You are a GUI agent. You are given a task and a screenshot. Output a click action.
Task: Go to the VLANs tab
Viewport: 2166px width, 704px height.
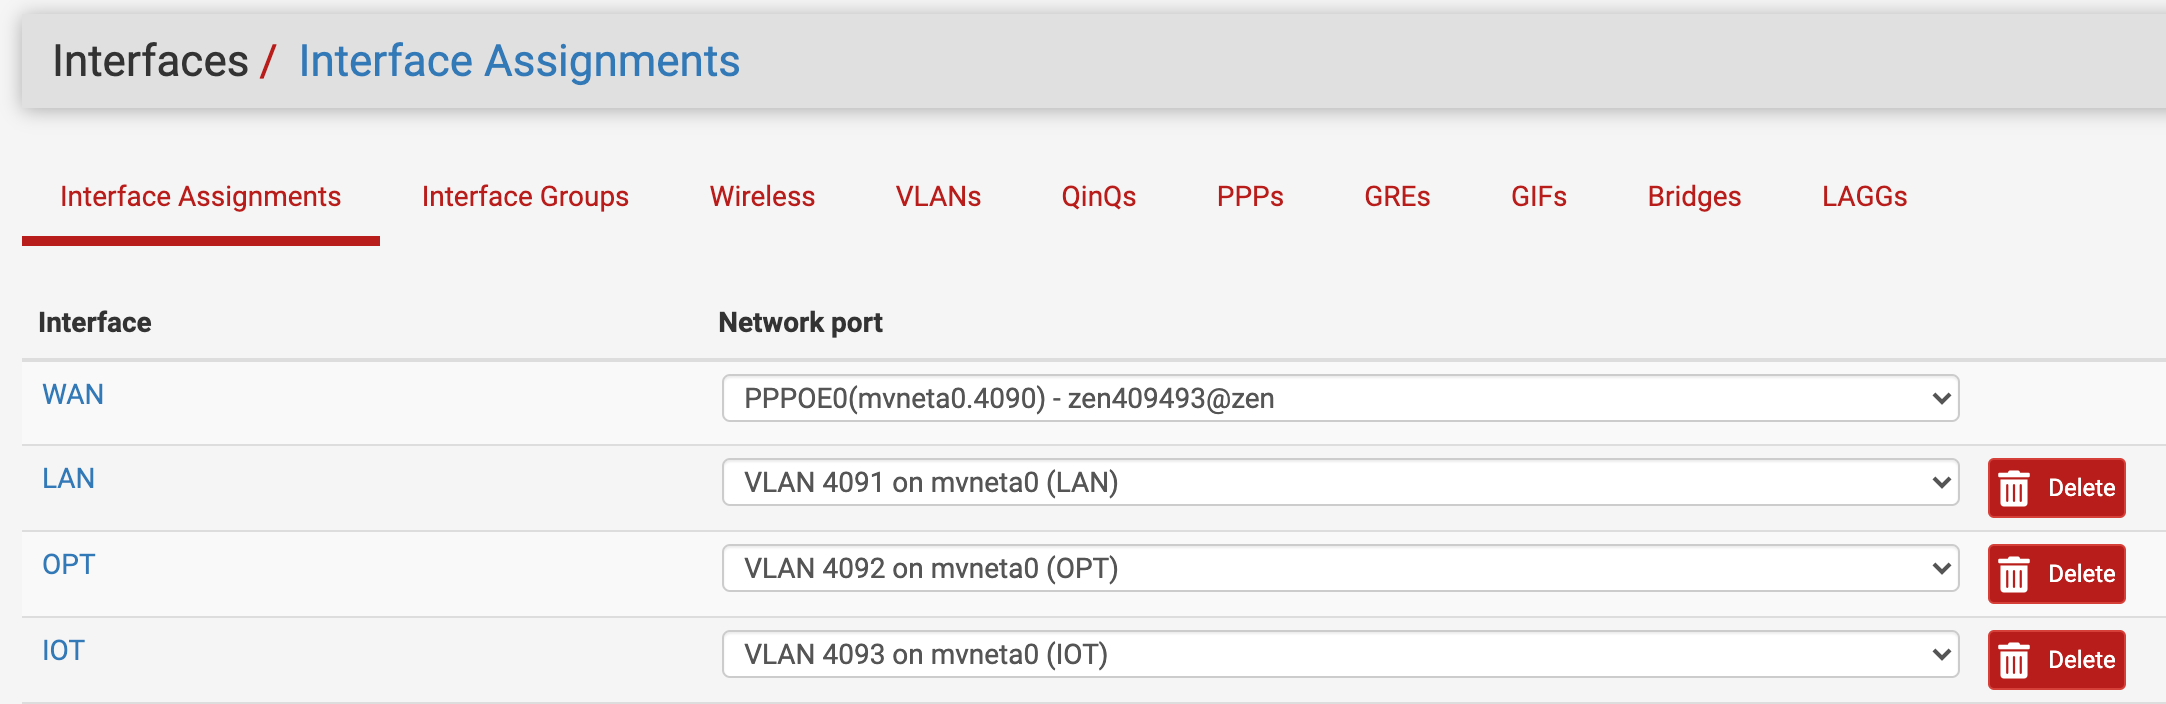pyautogui.click(x=938, y=196)
